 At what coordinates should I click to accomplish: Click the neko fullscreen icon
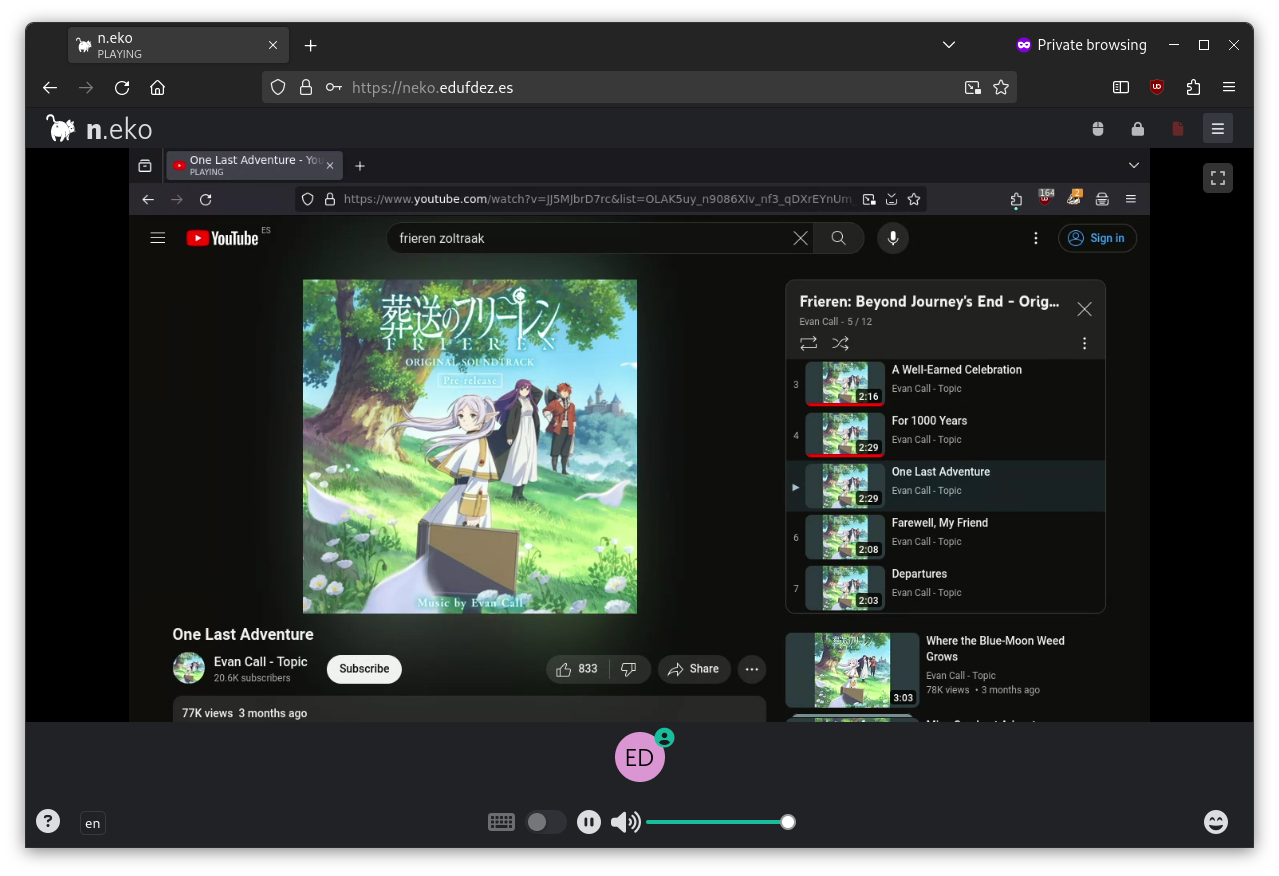(x=1217, y=178)
